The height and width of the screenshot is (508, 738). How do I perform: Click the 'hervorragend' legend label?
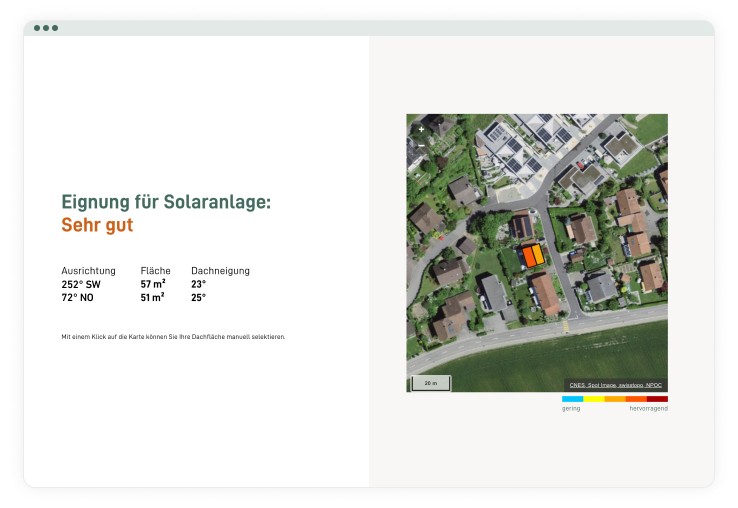pos(648,409)
